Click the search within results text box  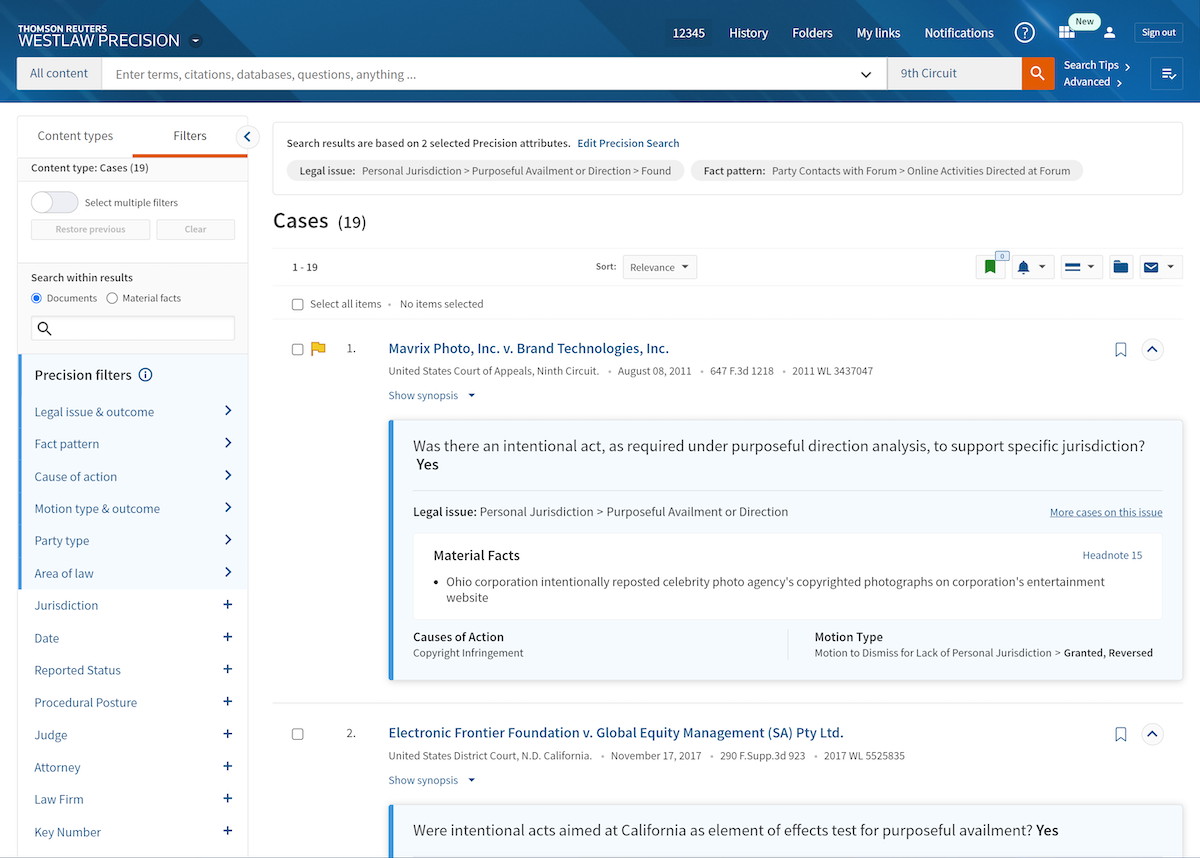coord(133,328)
